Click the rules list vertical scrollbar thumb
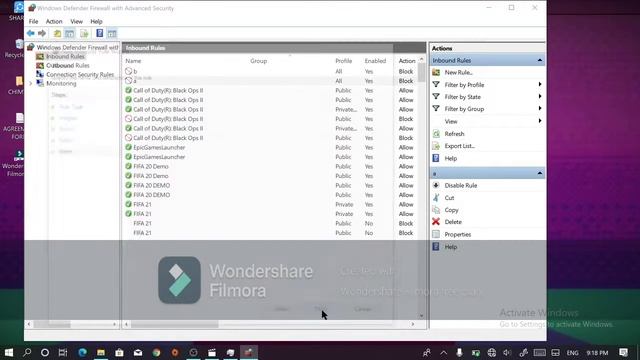 pos(422,73)
